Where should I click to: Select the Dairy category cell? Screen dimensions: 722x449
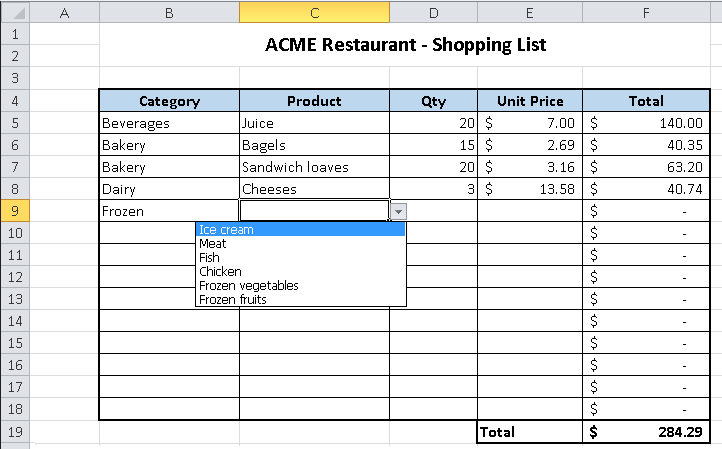coord(169,189)
